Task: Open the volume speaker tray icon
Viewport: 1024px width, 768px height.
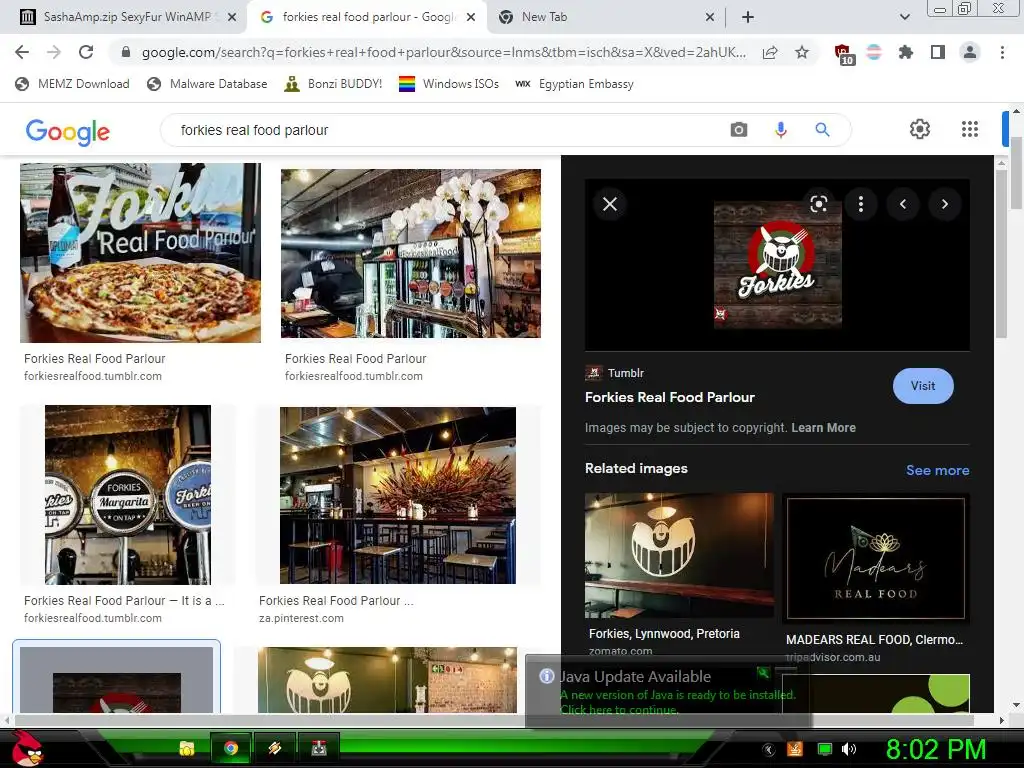Action: [849, 749]
